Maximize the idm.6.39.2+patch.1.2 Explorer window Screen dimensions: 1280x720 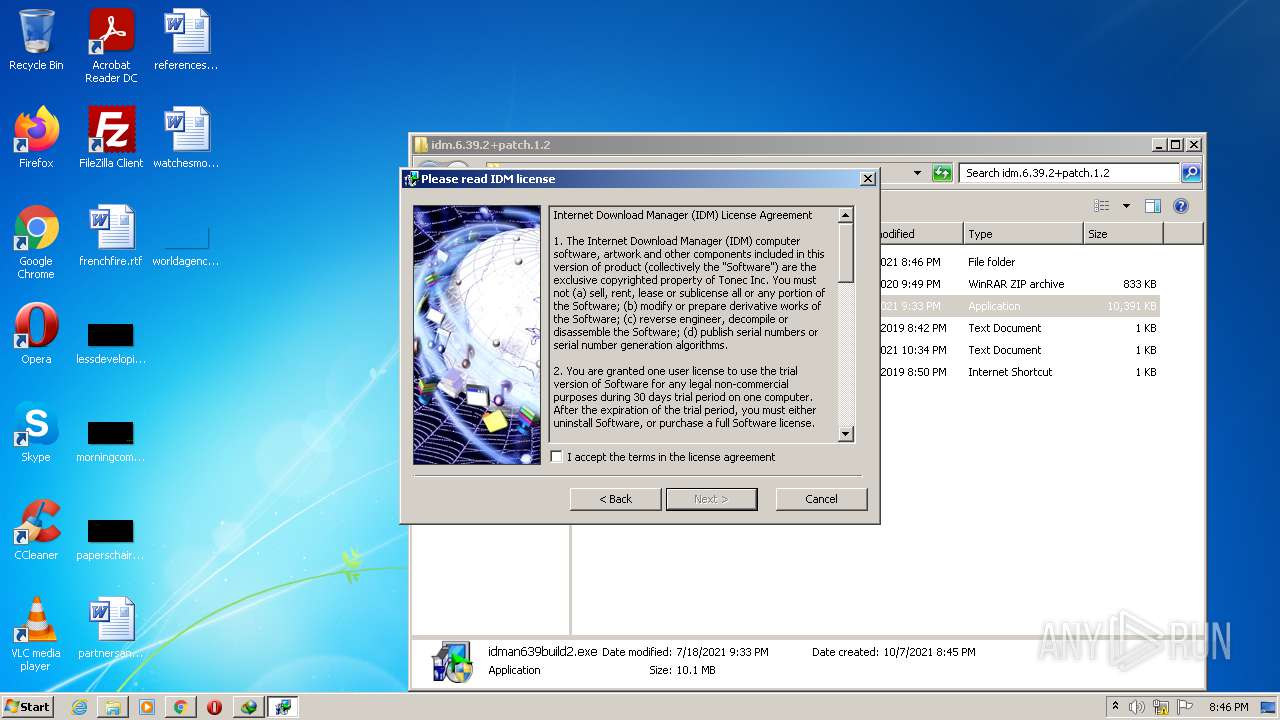[x=1175, y=145]
